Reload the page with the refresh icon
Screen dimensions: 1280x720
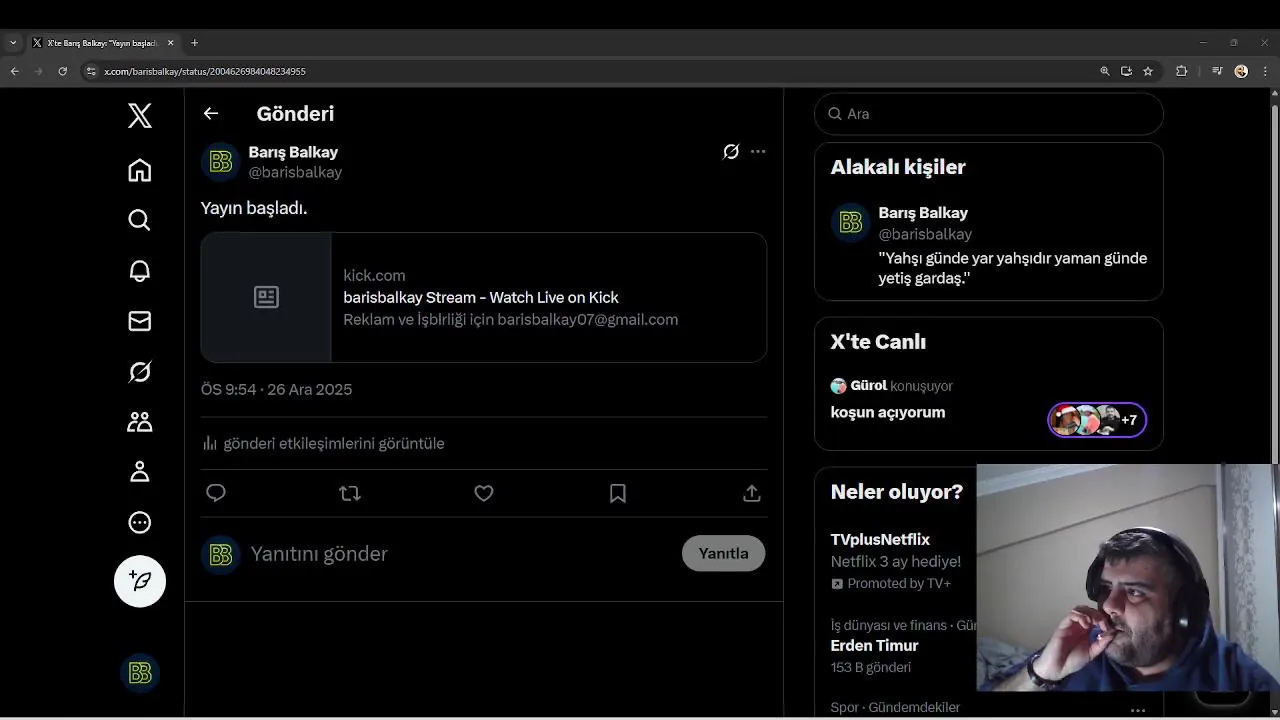coord(62,71)
